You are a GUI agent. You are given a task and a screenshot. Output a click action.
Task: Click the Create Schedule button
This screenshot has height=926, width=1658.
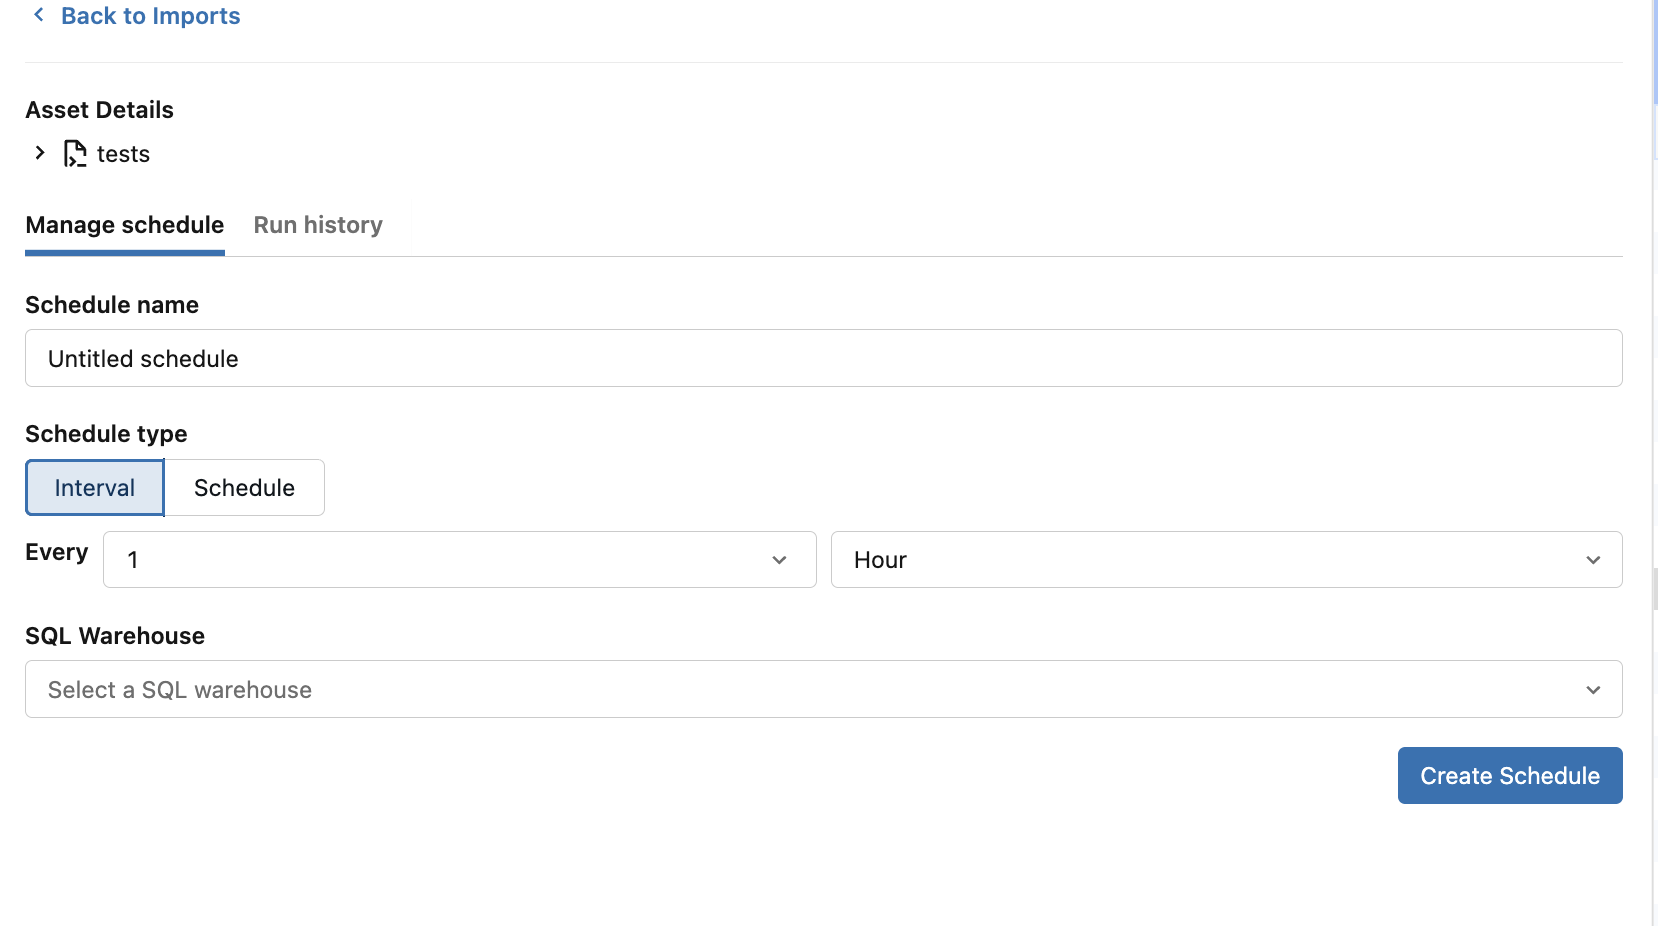(x=1510, y=776)
